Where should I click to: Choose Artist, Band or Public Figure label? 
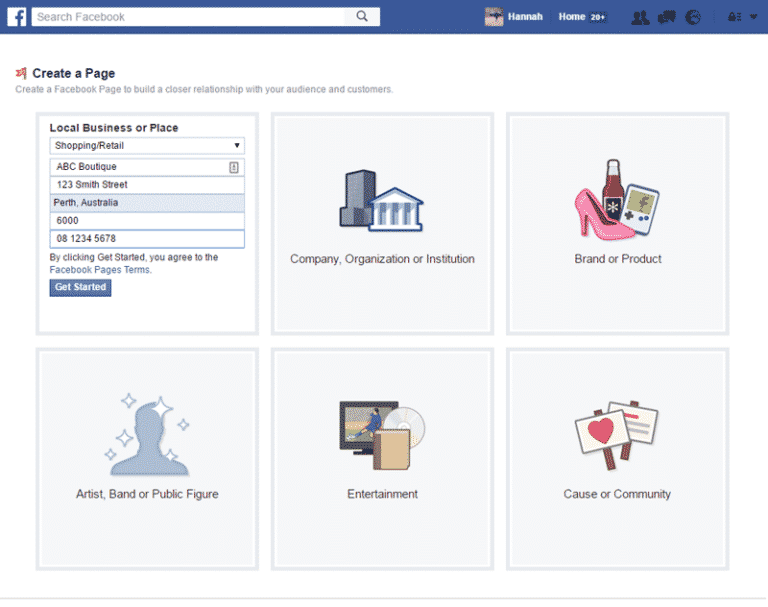coord(147,494)
